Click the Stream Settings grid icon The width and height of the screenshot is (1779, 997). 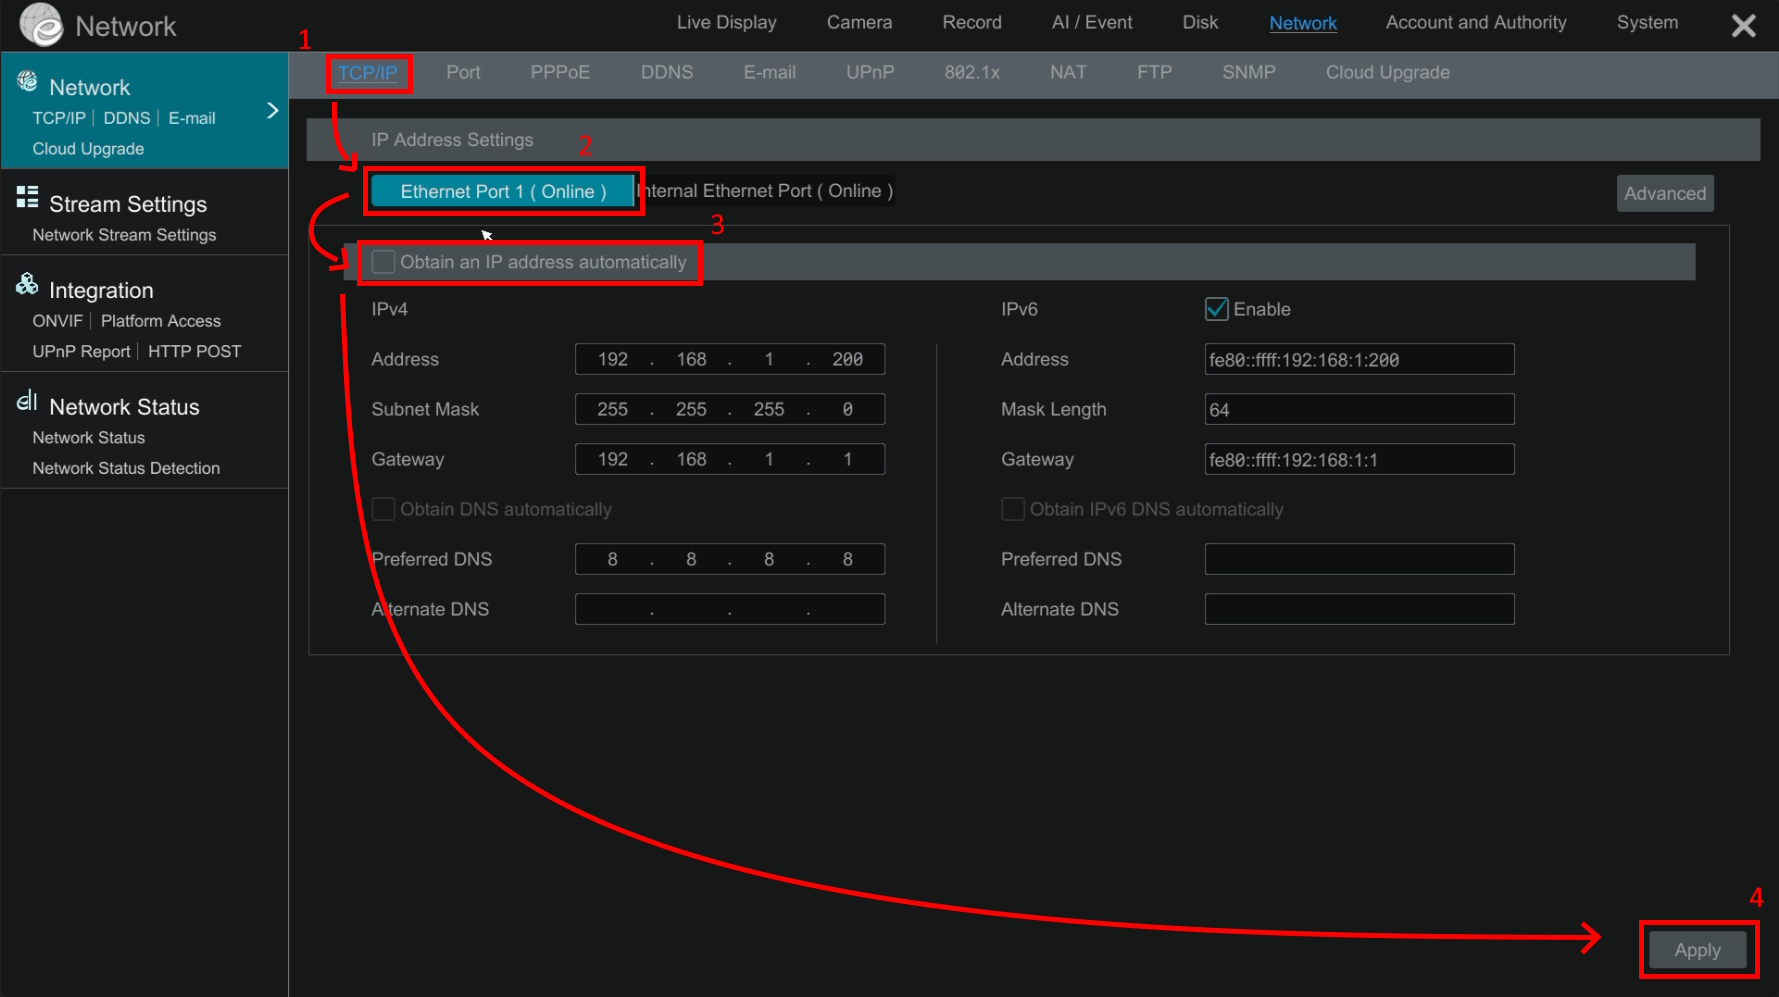(x=27, y=197)
